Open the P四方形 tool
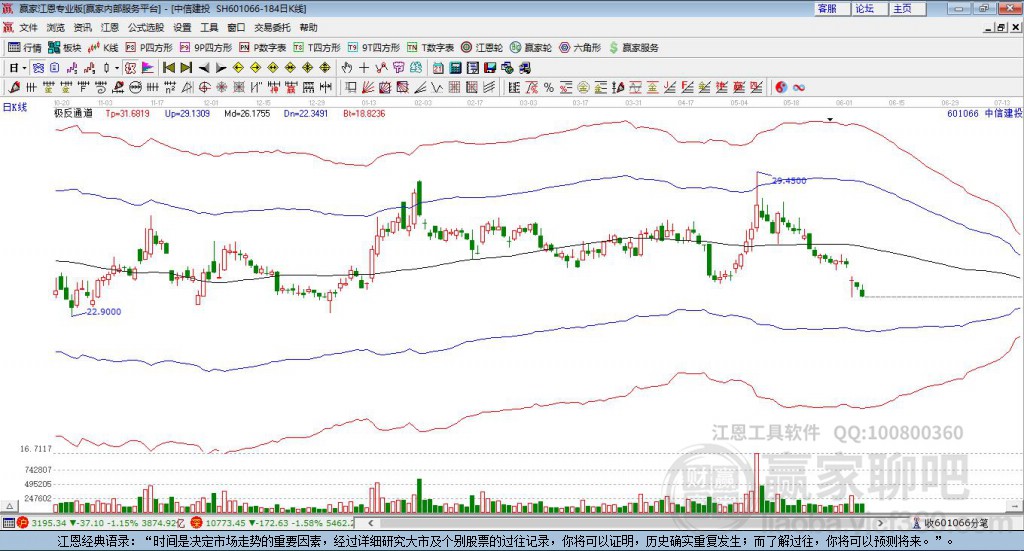This screenshot has height=551, width=1024. [149, 48]
